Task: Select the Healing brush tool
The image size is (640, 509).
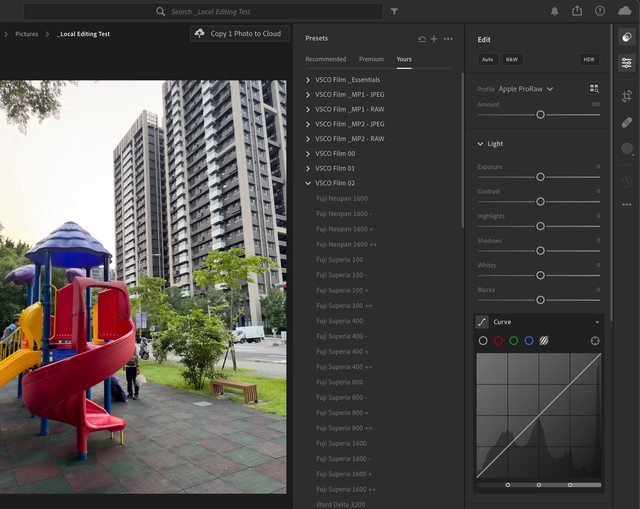Action: pos(626,122)
